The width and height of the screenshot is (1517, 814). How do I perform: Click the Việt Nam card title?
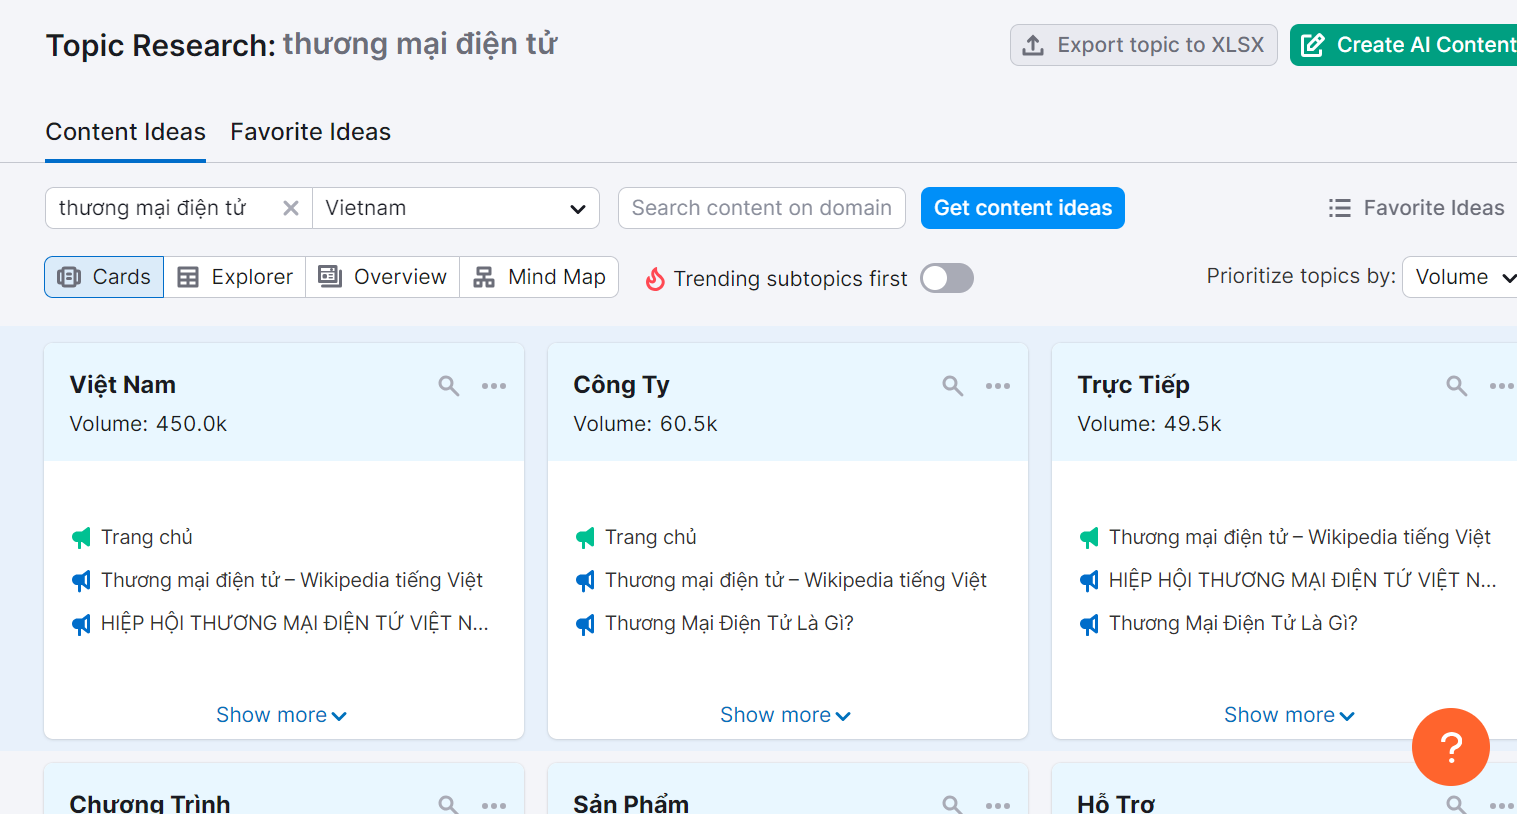[123, 385]
